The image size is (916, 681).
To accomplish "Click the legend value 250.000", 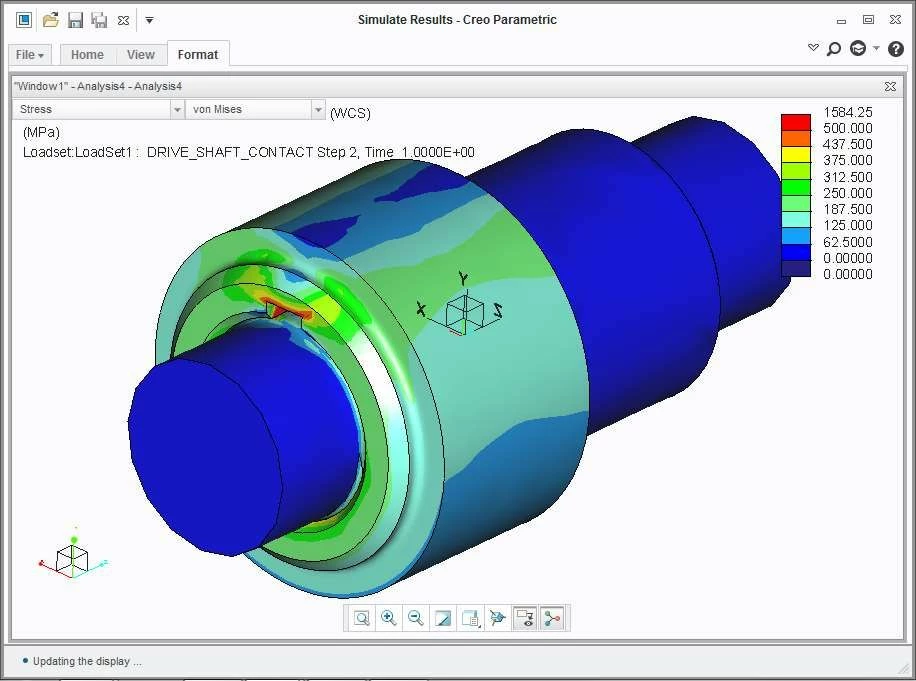I will 848,193.
